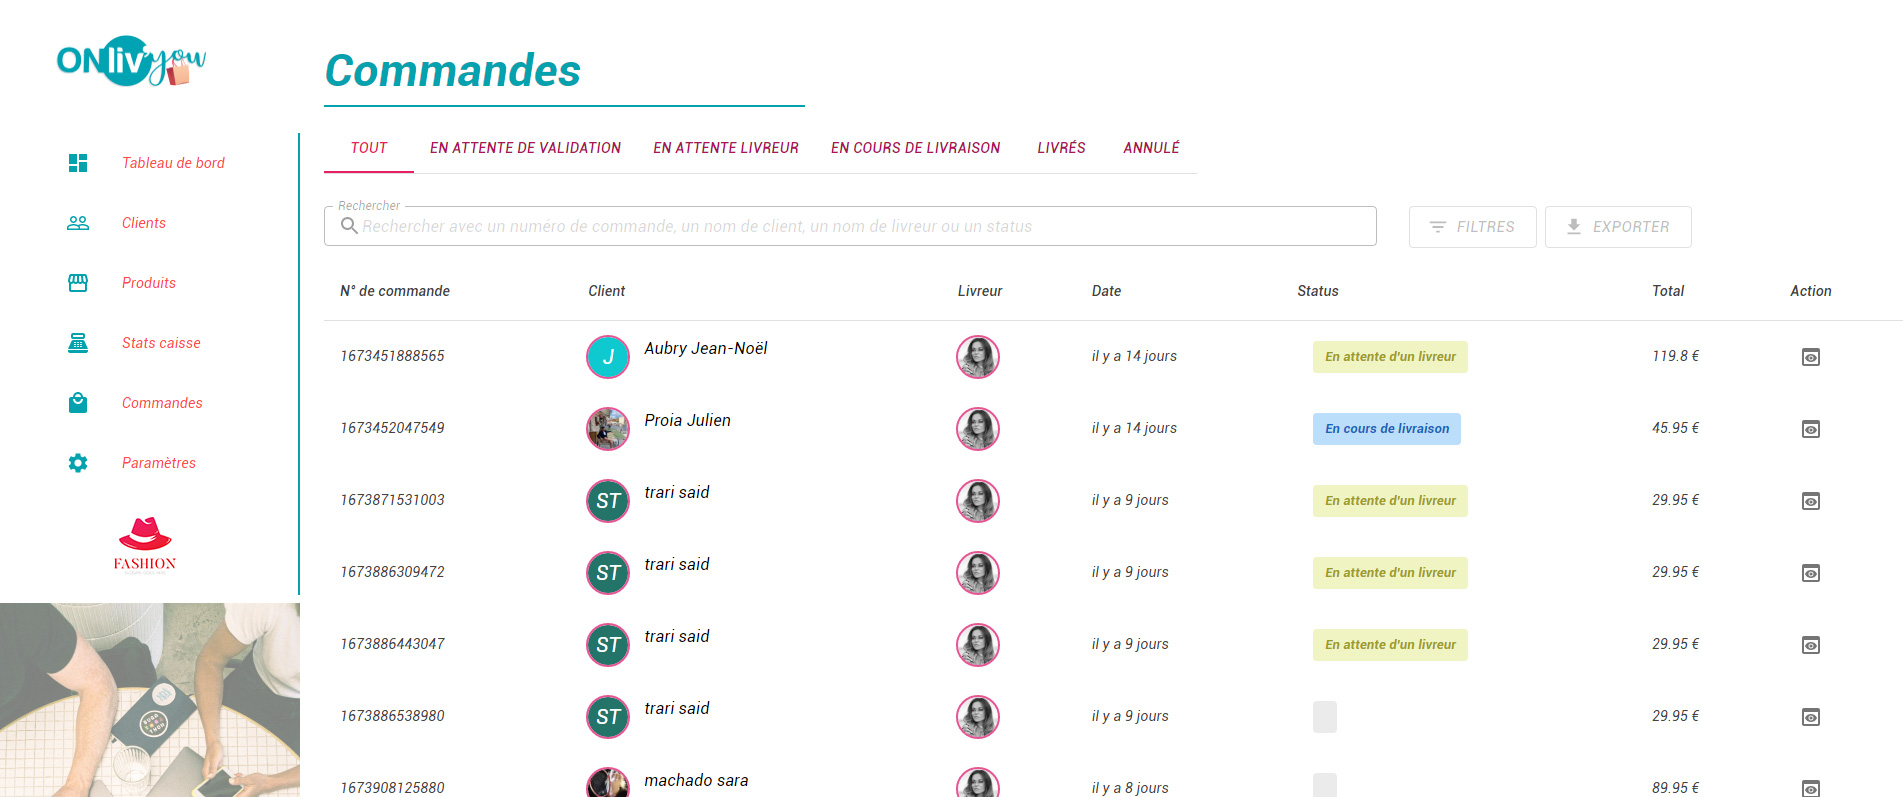Click the Stats caisse register icon

click(78, 343)
